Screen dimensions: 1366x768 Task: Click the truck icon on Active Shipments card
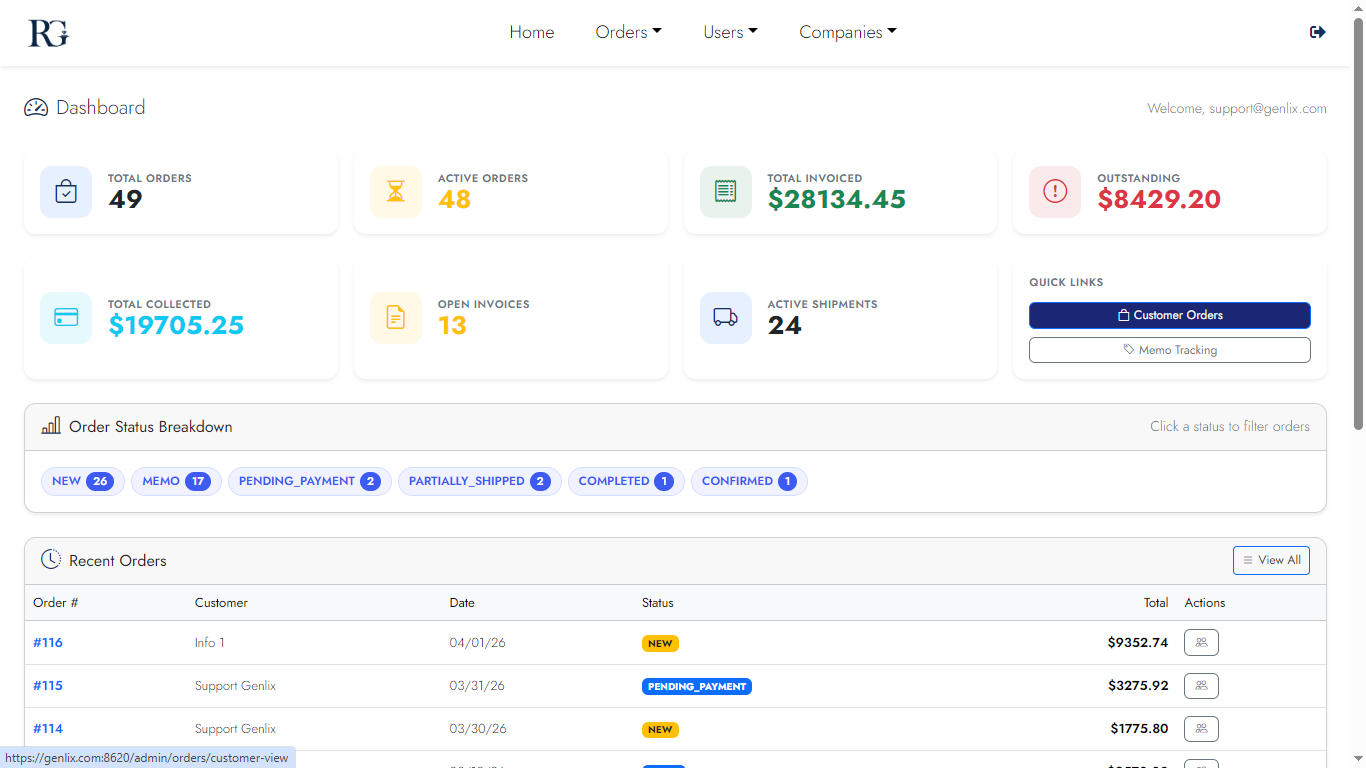tap(725, 317)
